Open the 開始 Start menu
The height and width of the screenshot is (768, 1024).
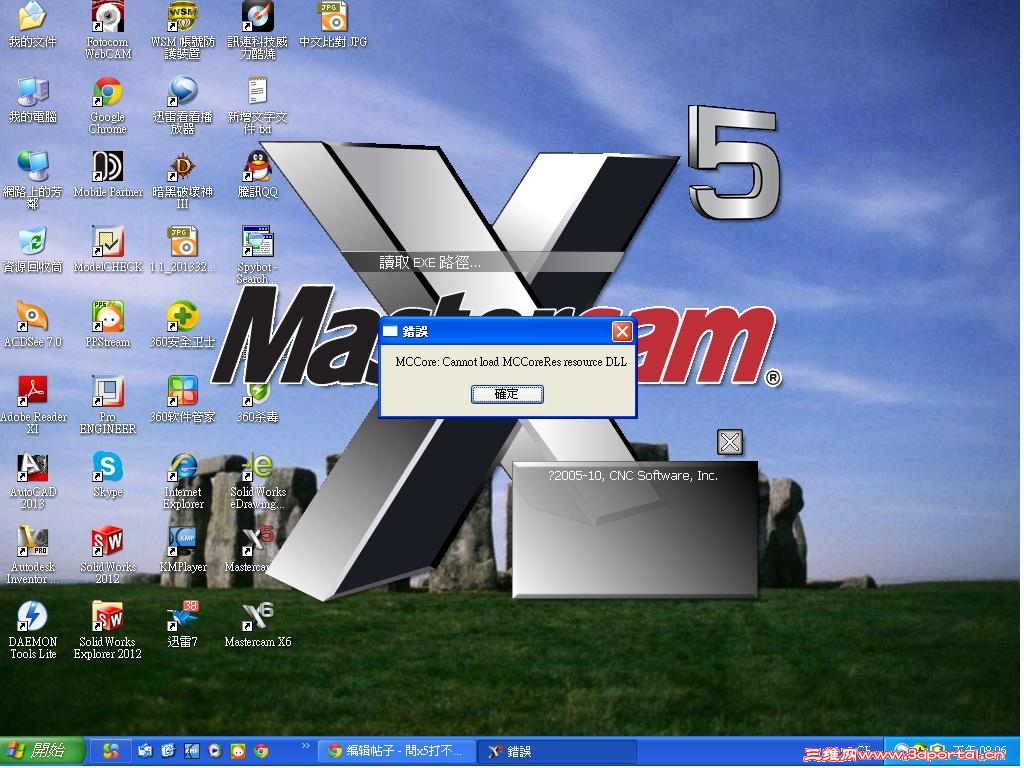coord(42,751)
